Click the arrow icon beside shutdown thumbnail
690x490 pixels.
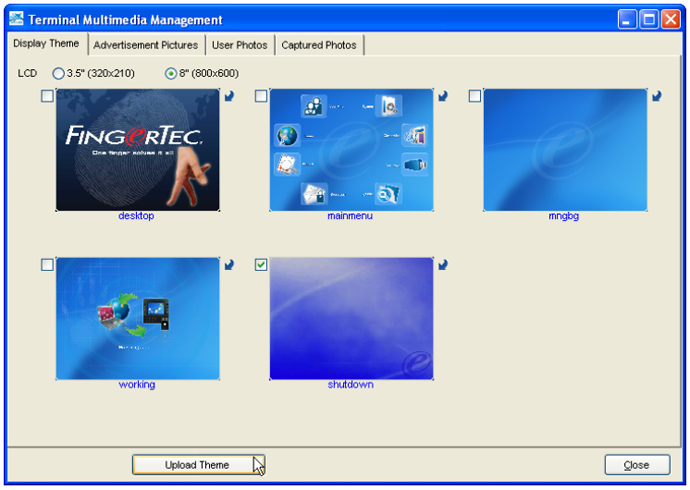point(443,265)
